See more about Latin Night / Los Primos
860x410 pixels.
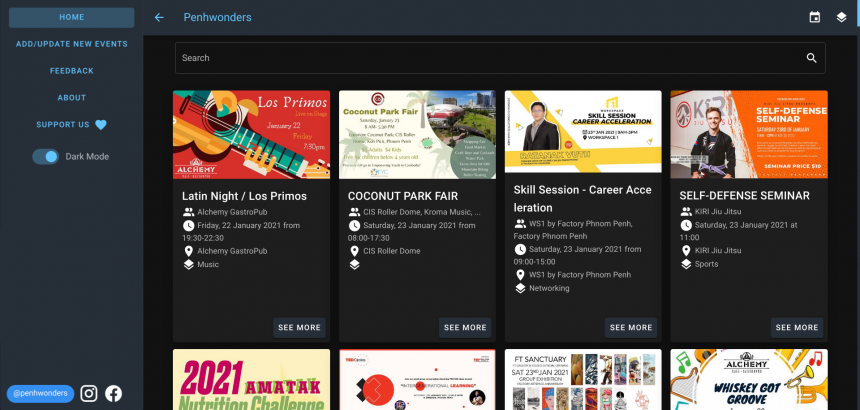coord(299,328)
